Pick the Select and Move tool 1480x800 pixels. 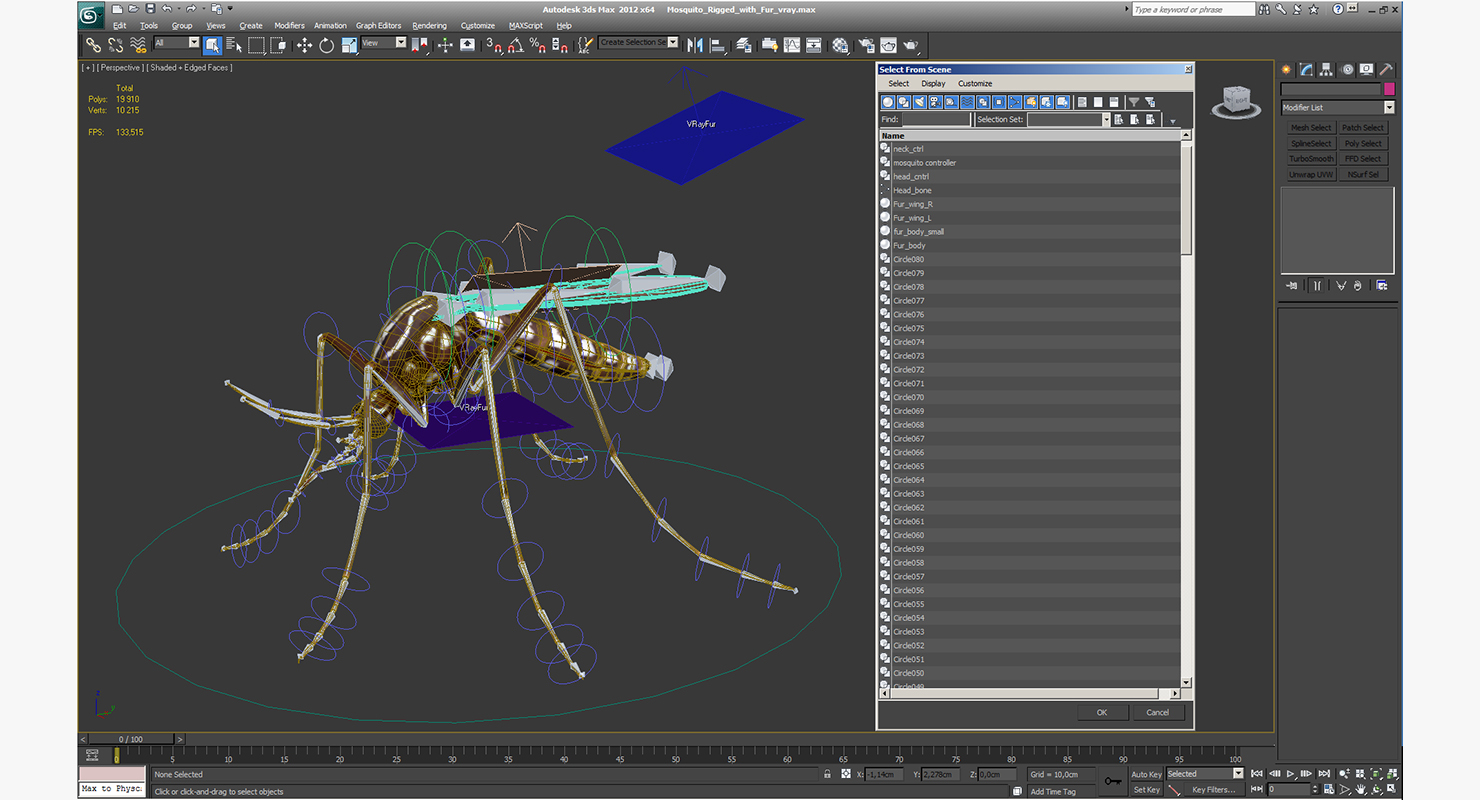(x=304, y=45)
